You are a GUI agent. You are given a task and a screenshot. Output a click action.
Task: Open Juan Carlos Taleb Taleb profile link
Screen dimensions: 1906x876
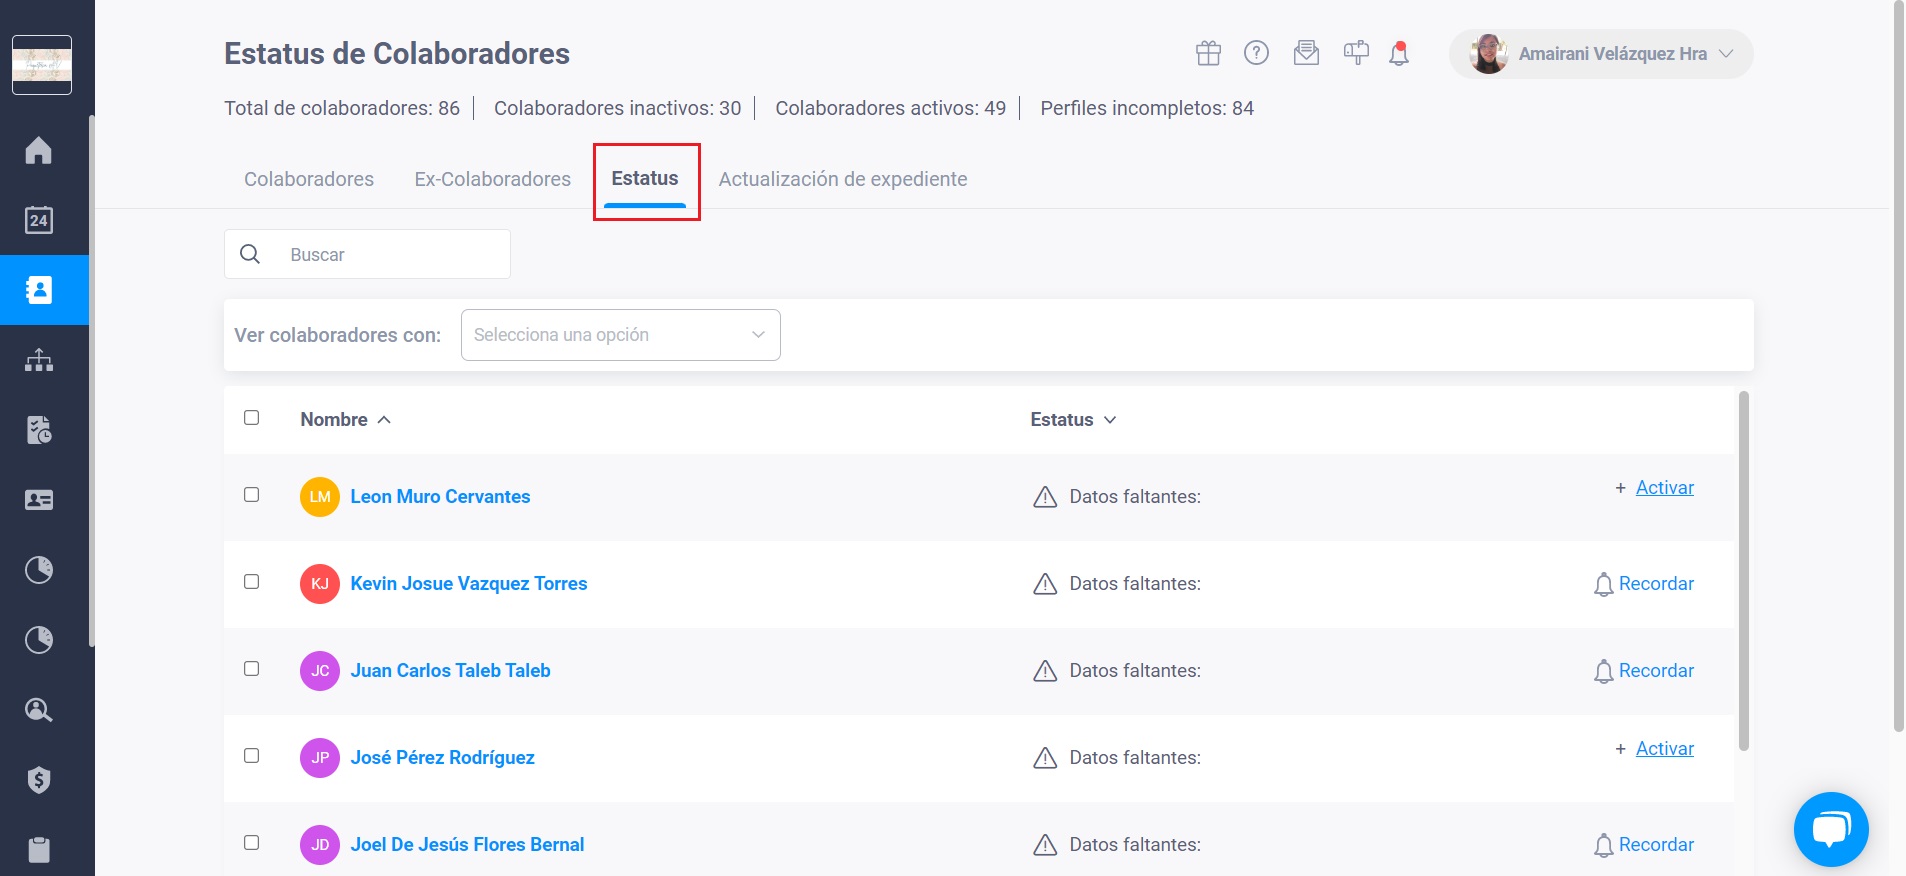point(450,671)
